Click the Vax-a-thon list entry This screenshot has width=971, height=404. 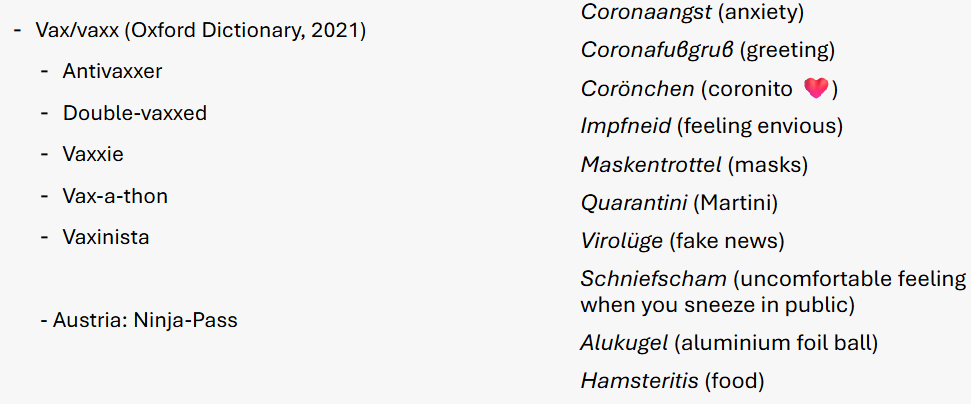coord(114,196)
